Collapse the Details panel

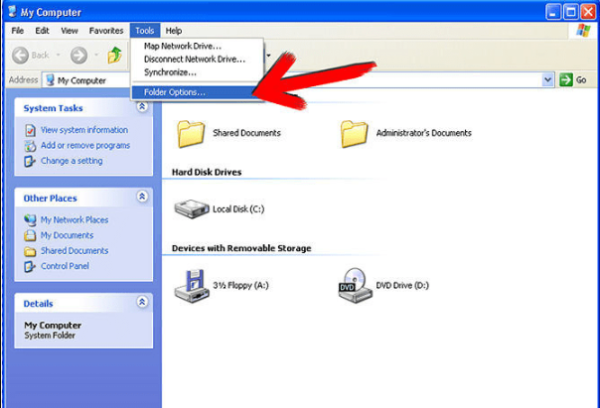[142, 302]
